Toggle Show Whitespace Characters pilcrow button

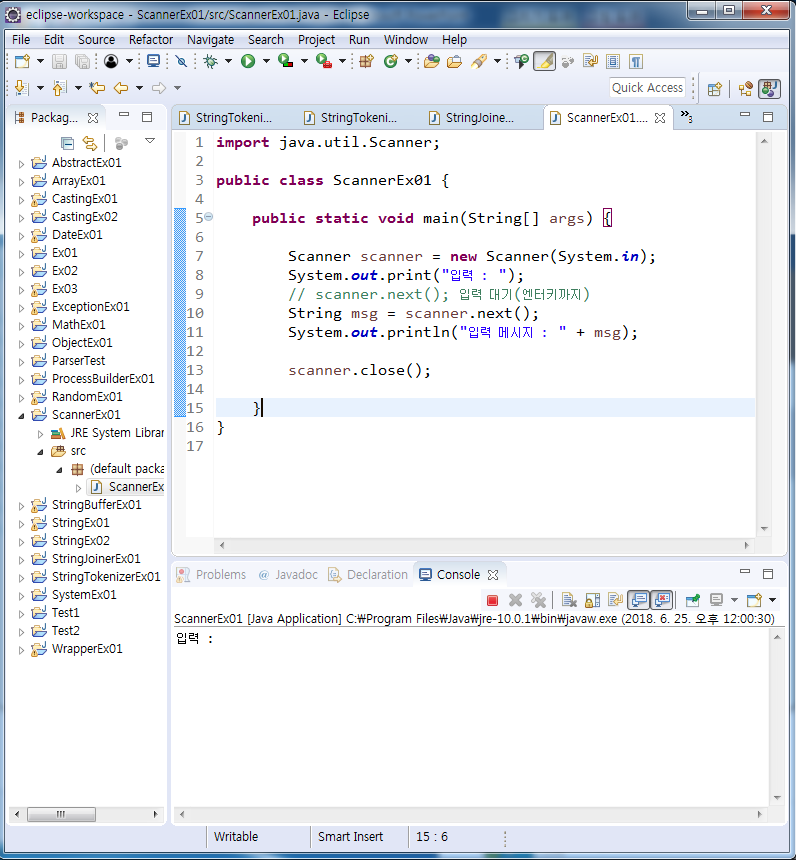pos(636,61)
